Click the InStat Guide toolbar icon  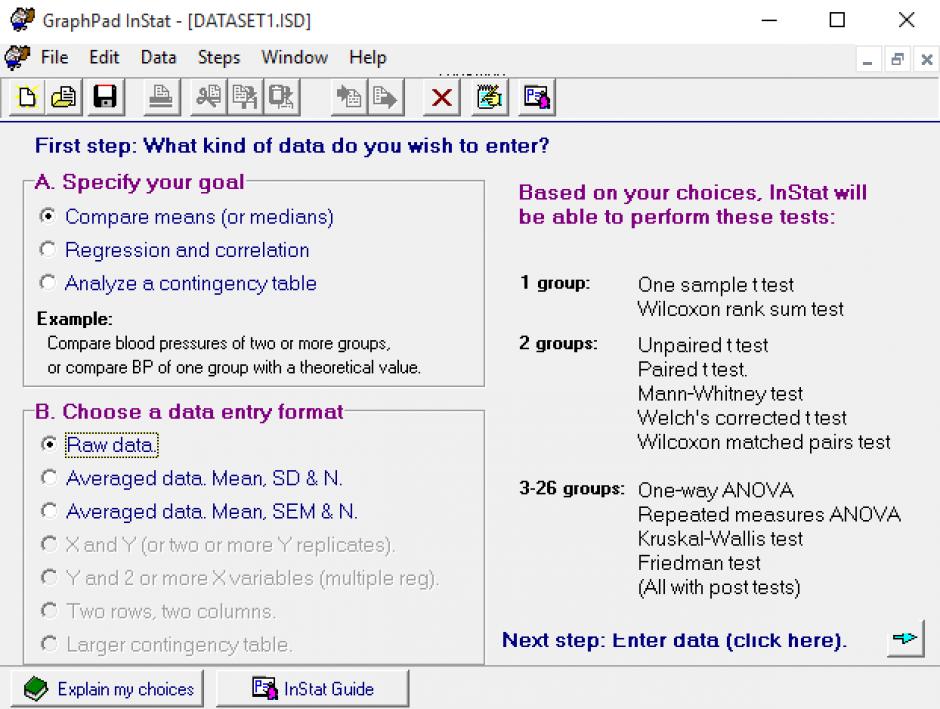click(x=537, y=96)
